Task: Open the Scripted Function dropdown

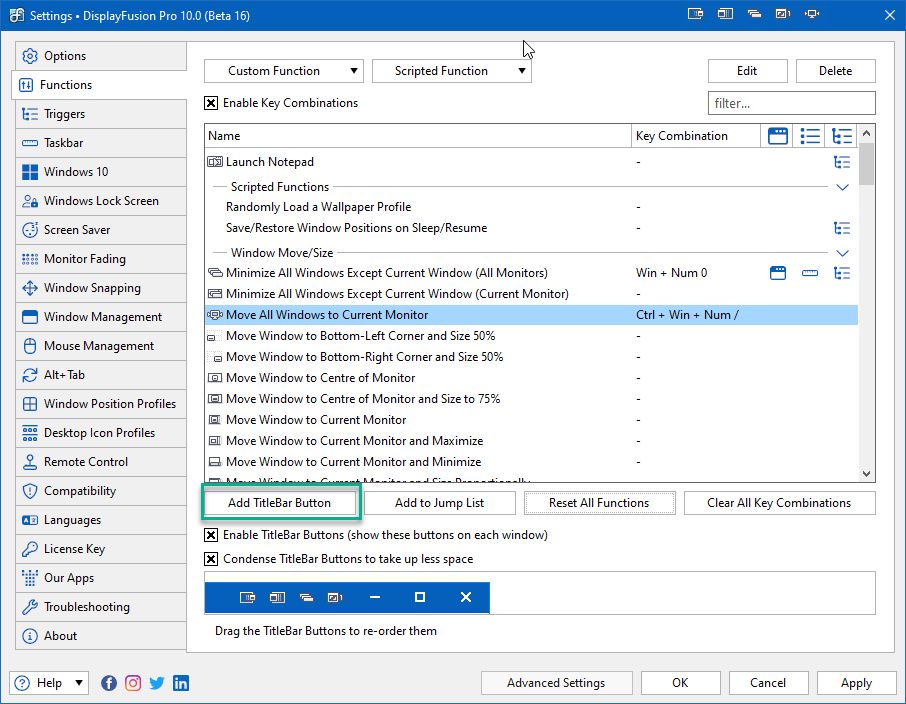Action: tap(451, 71)
